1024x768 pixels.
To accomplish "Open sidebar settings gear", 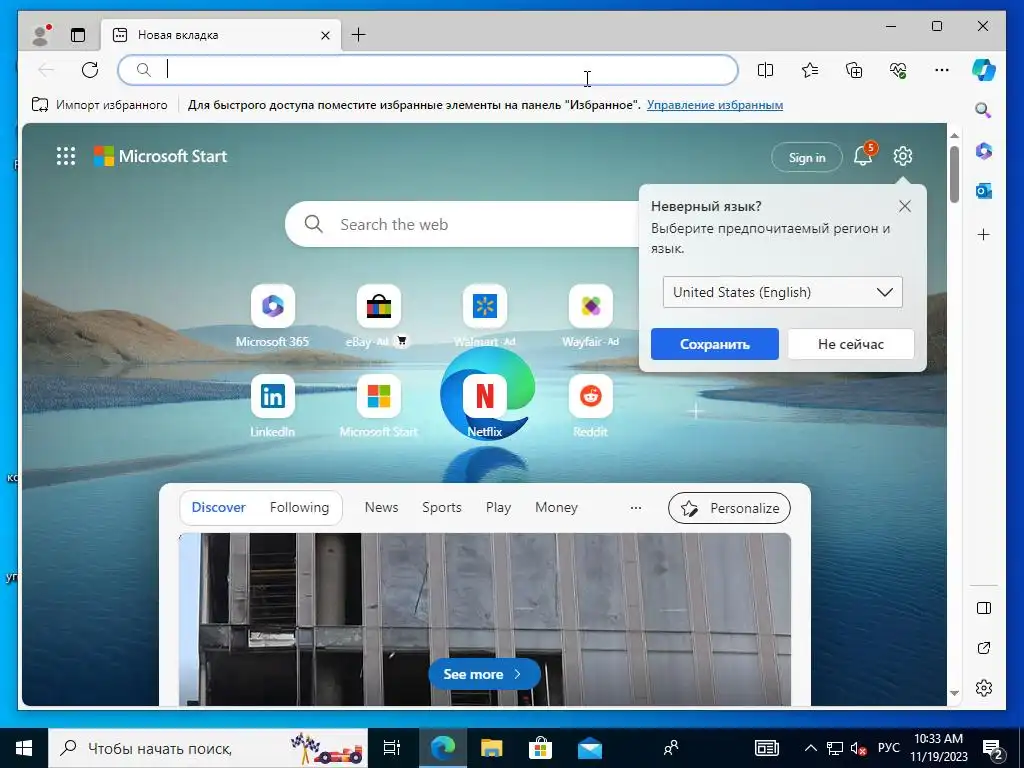I will [984, 688].
